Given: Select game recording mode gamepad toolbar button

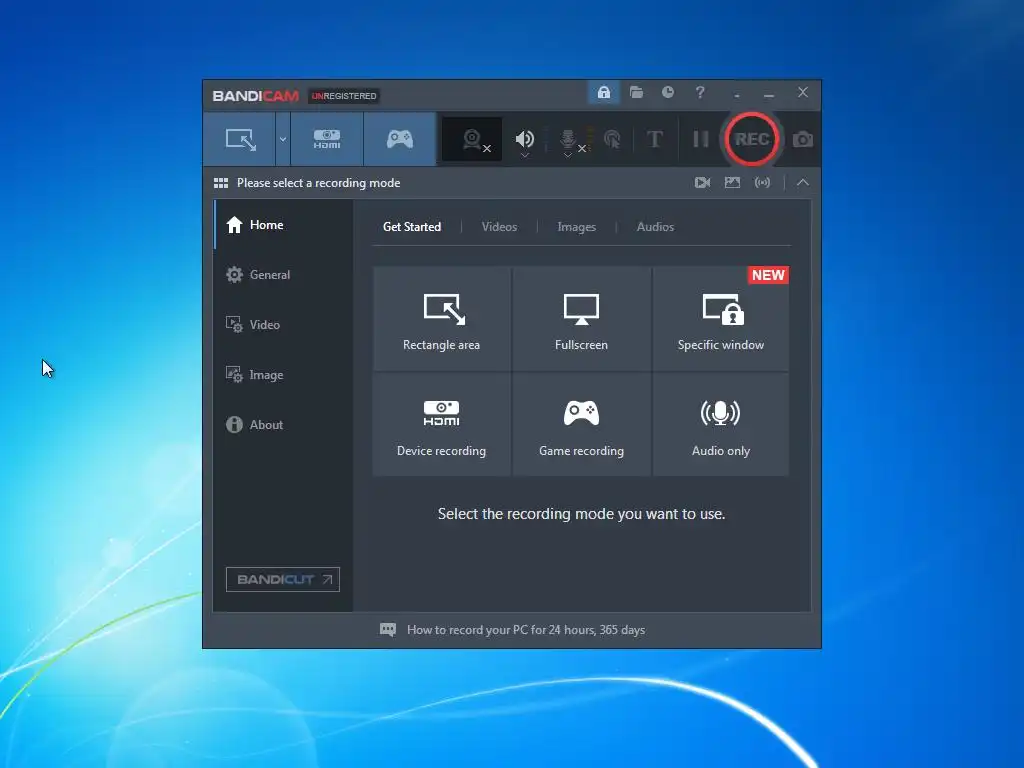Looking at the screenshot, I should [x=400, y=139].
